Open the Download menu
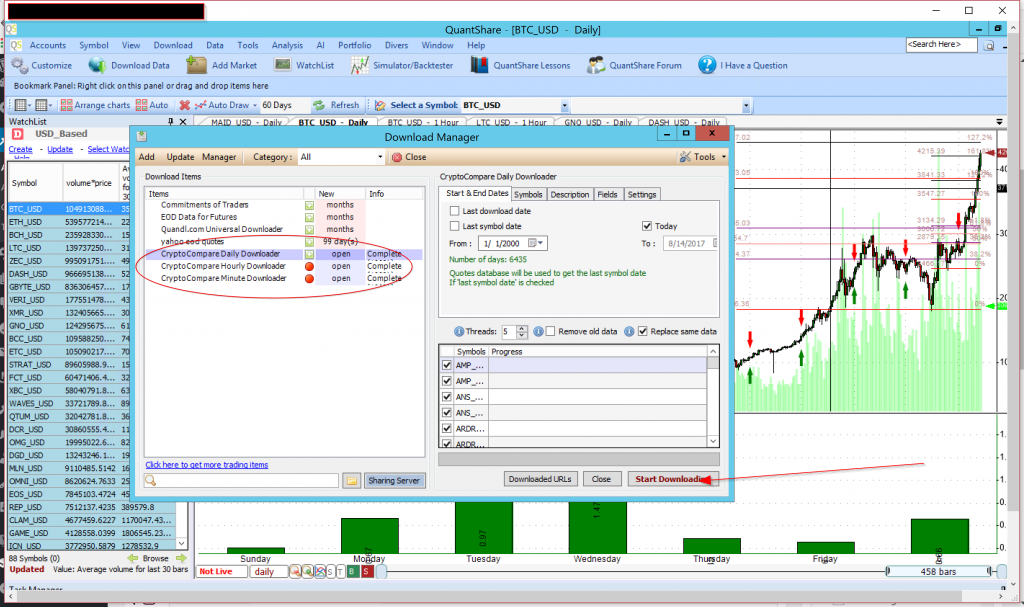This screenshot has height=607, width=1024. pyautogui.click(x=173, y=46)
